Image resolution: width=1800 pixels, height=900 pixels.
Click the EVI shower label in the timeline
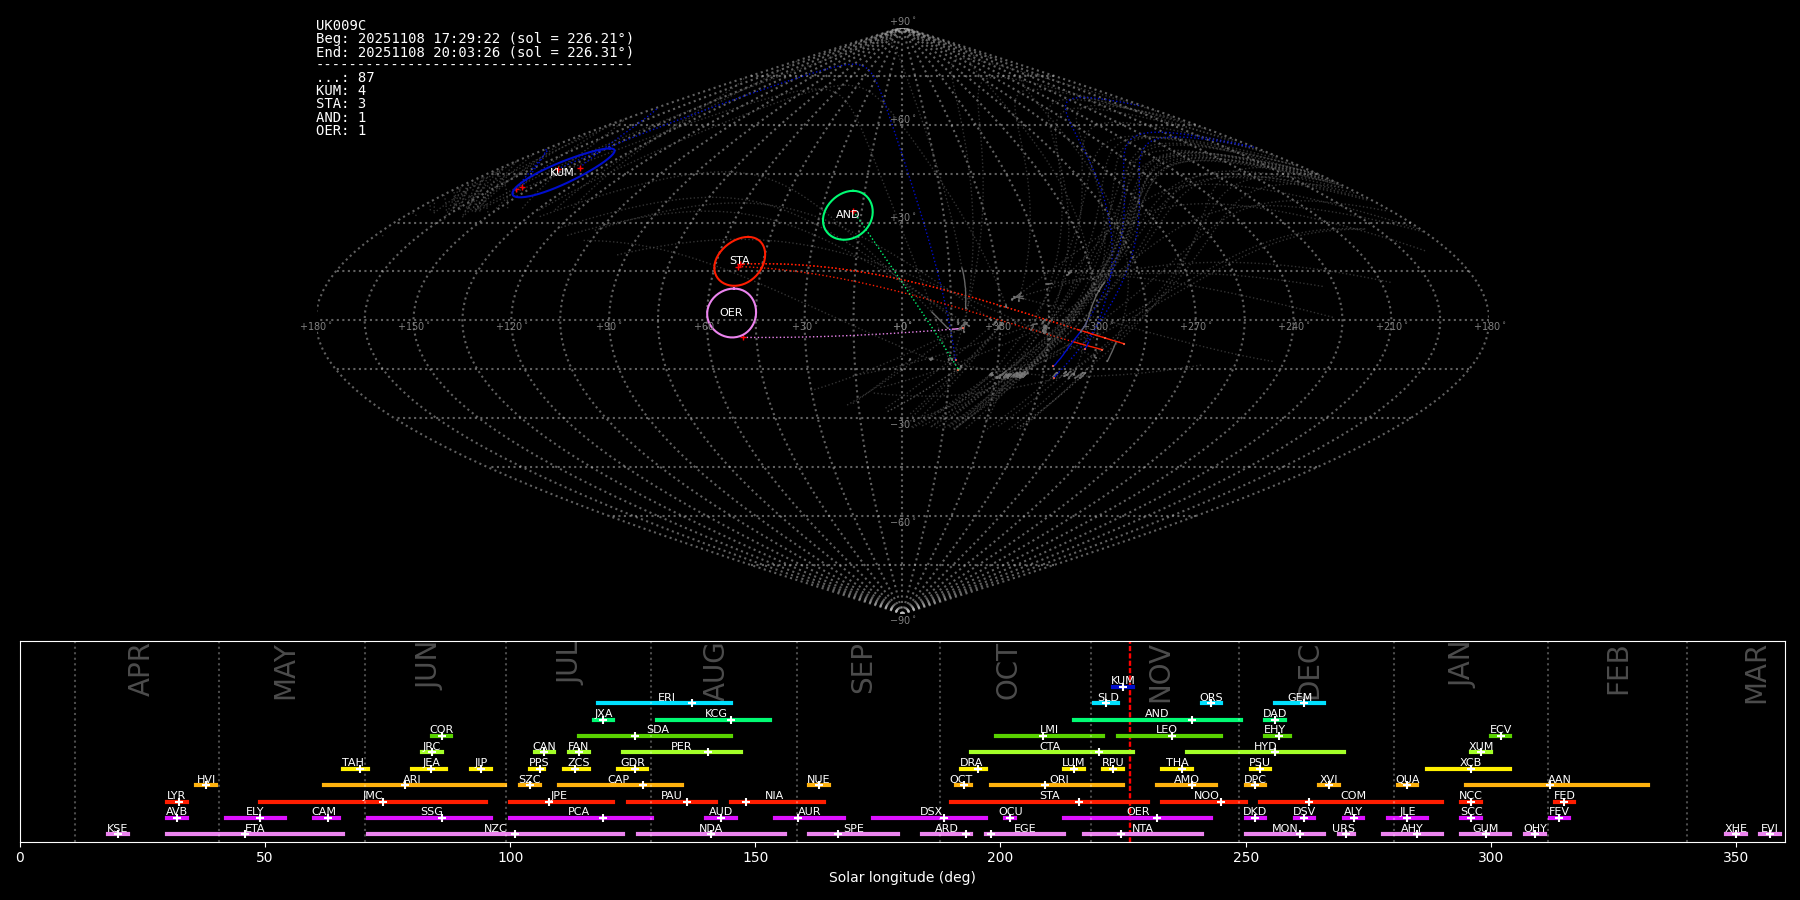(1769, 828)
